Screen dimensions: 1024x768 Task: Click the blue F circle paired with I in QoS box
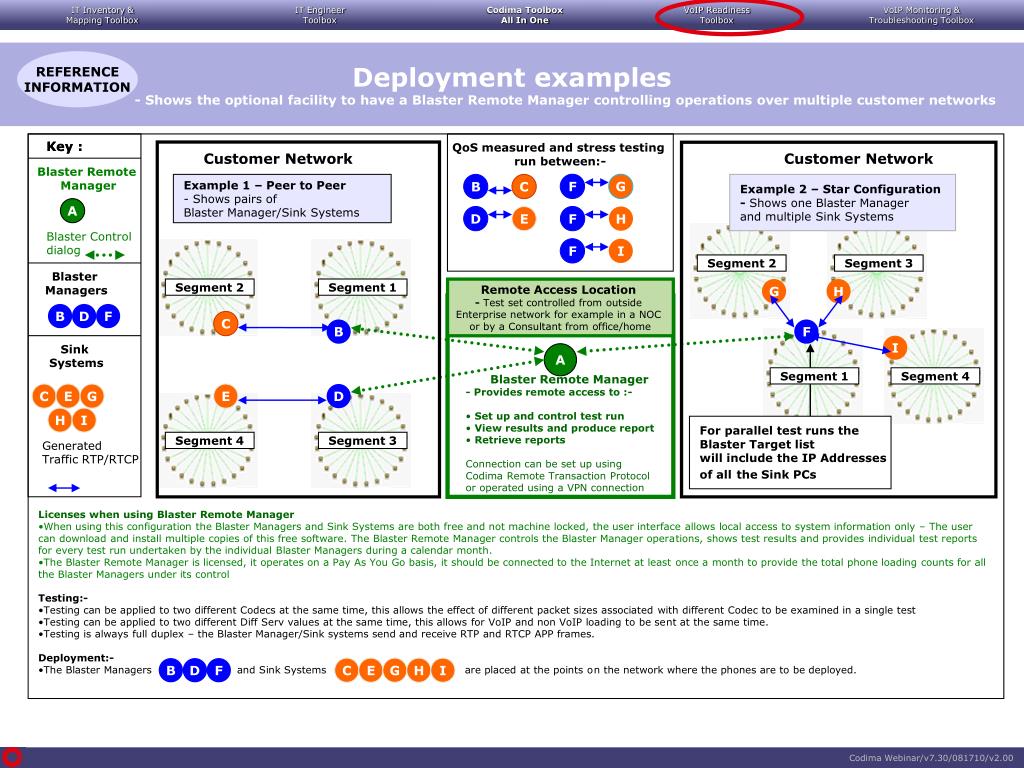[573, 251]
